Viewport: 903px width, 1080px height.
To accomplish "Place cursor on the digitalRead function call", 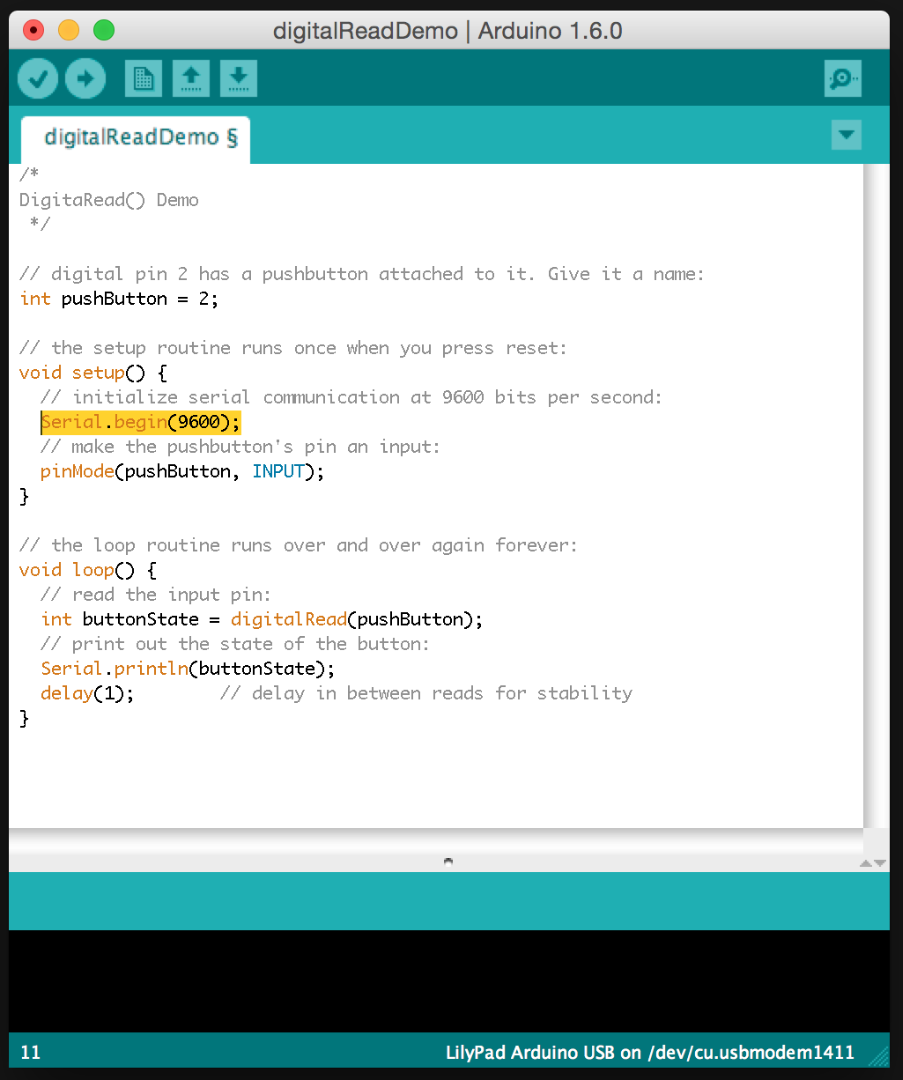I will 288,619.
